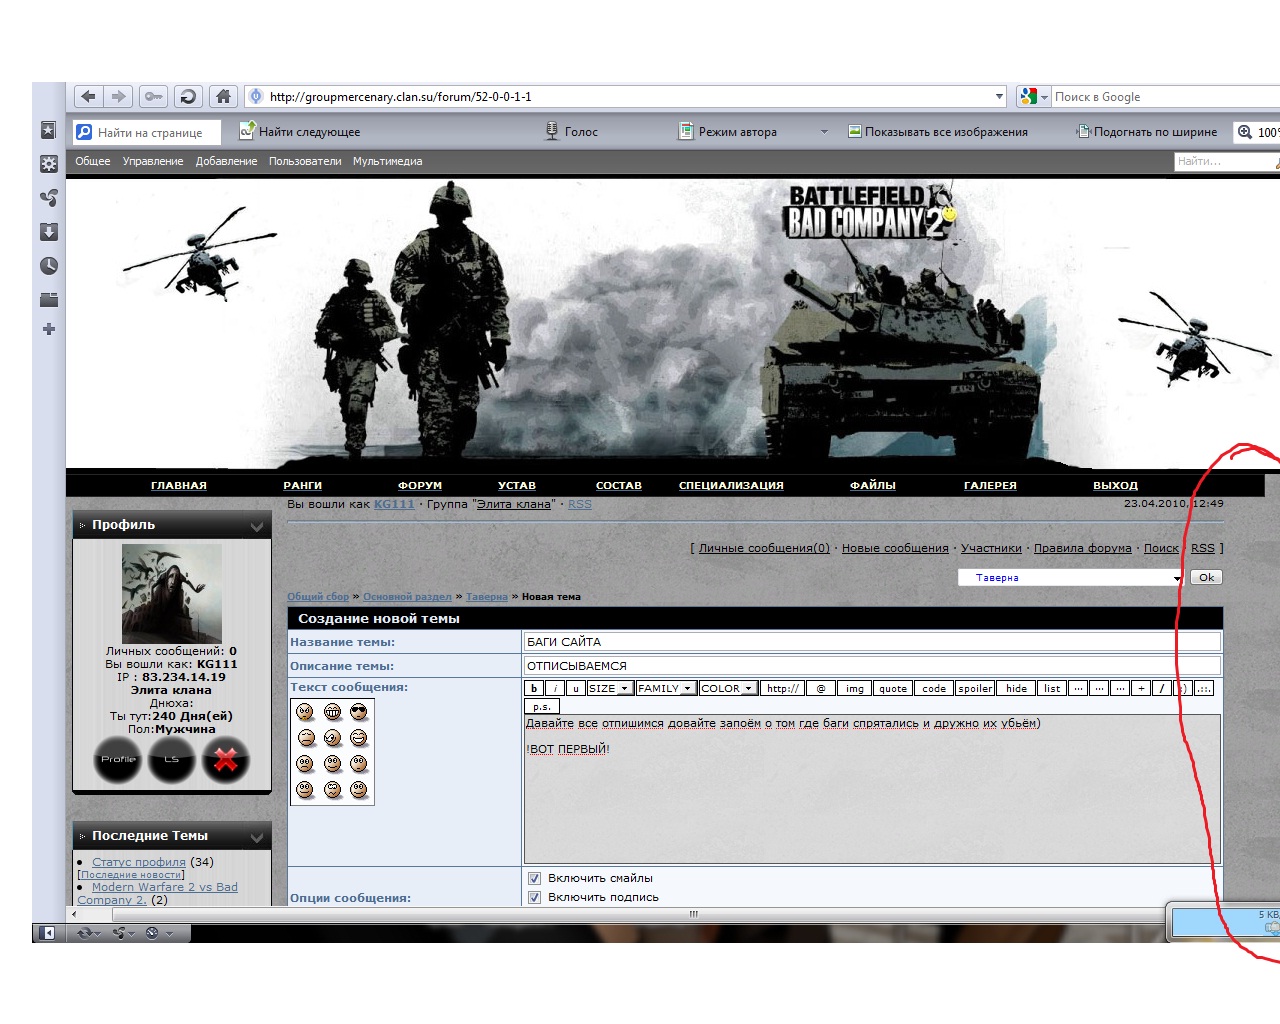The image size is (1280, 1024).
Task: Open the ГАЛЕРЕЯ navigation item
Action: tap(990, 485)
